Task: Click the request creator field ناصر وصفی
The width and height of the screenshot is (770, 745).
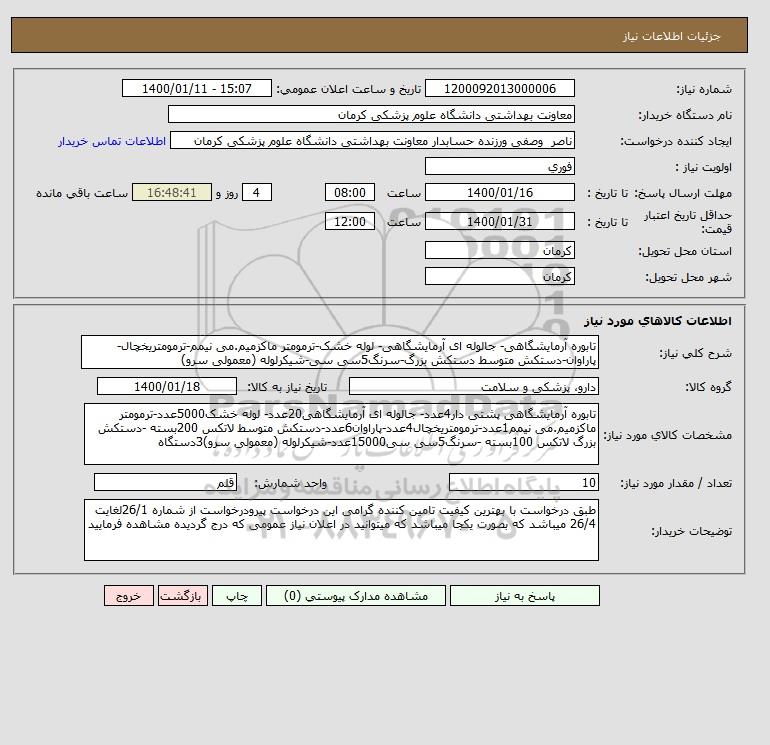Action: coord(372,140)
